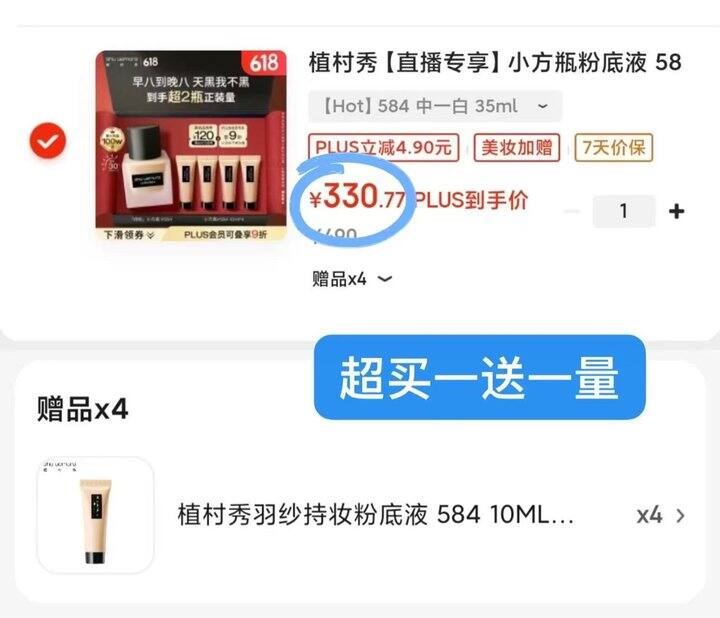Screen dimensions: 720x618
Task: Tap the 618 badge on the product image
Action: (x=264, y=63)
